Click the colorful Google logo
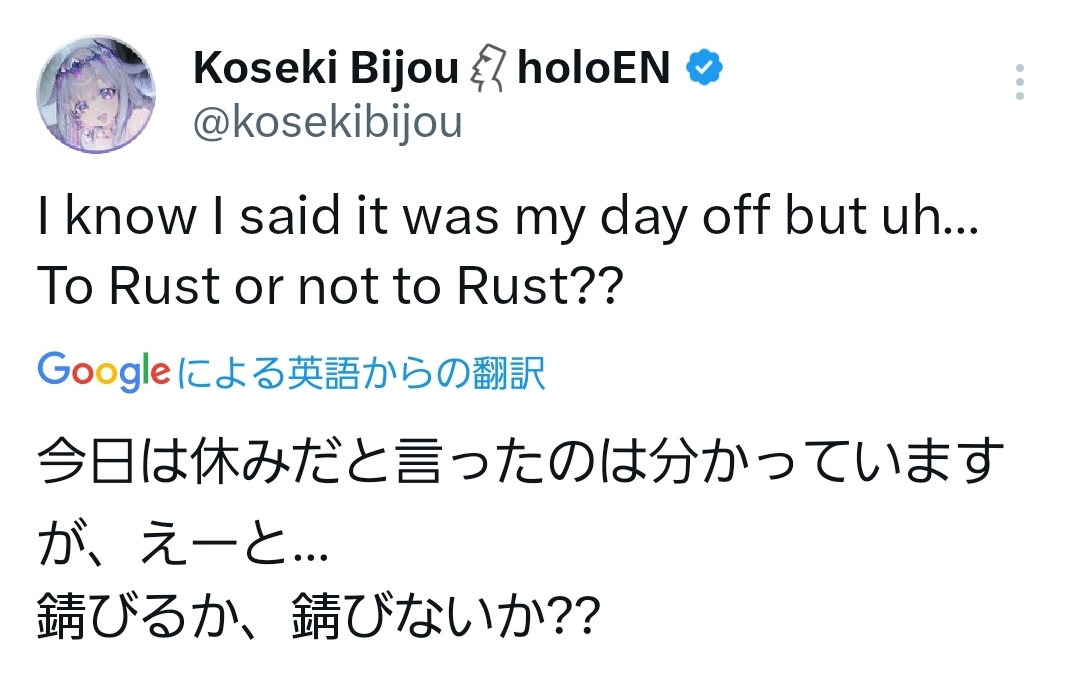The image size is (1080, 682). pos(104,371)
